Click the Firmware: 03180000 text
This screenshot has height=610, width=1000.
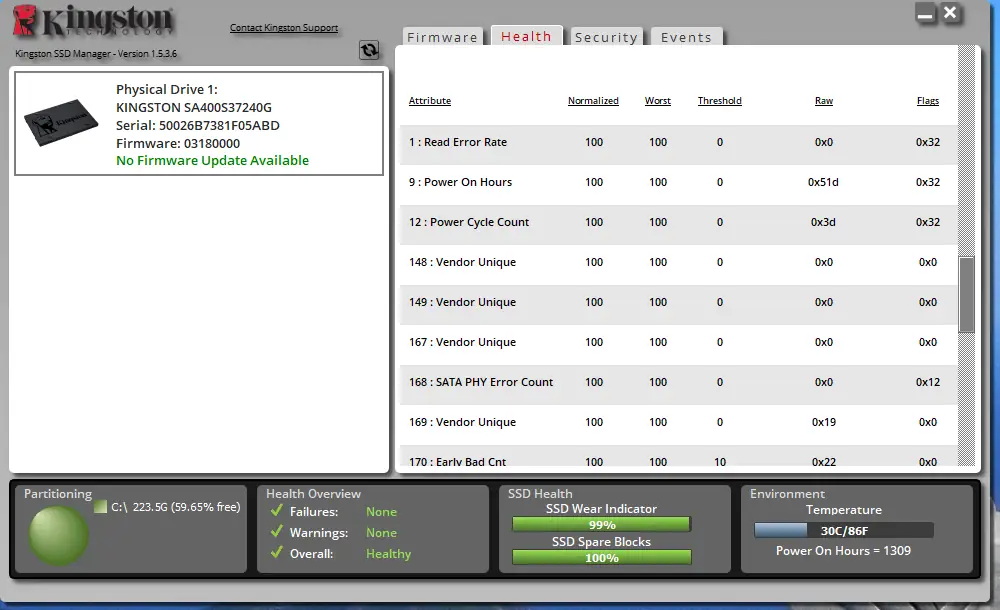178,144
